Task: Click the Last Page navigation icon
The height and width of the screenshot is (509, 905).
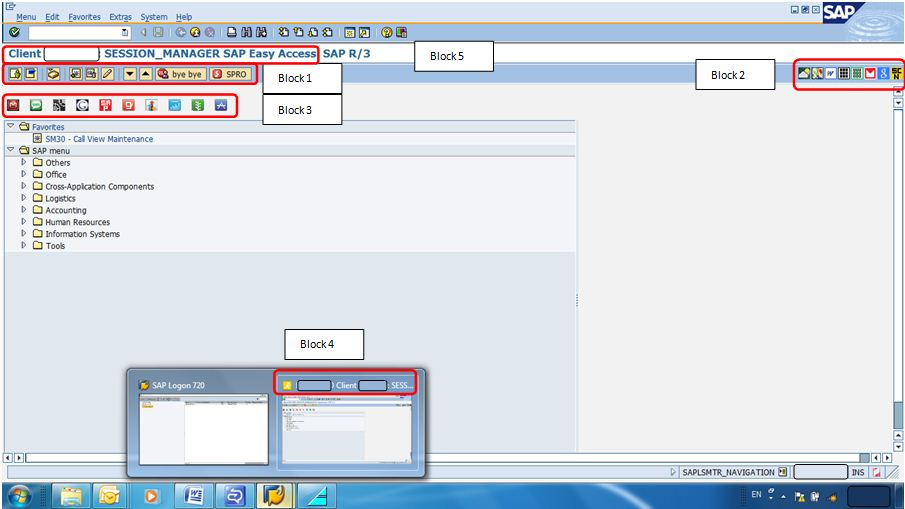Action: [x=327, y=32]
